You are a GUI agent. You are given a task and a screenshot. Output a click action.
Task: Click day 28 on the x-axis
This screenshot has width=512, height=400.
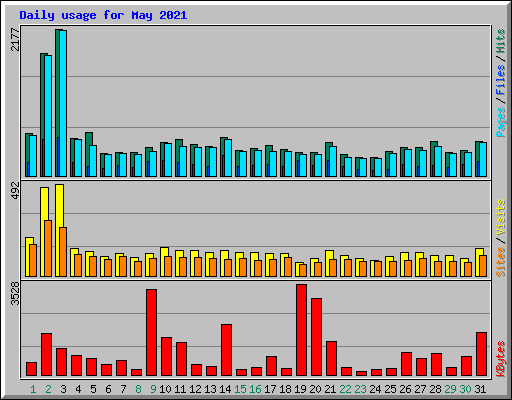tap(435, 389)
